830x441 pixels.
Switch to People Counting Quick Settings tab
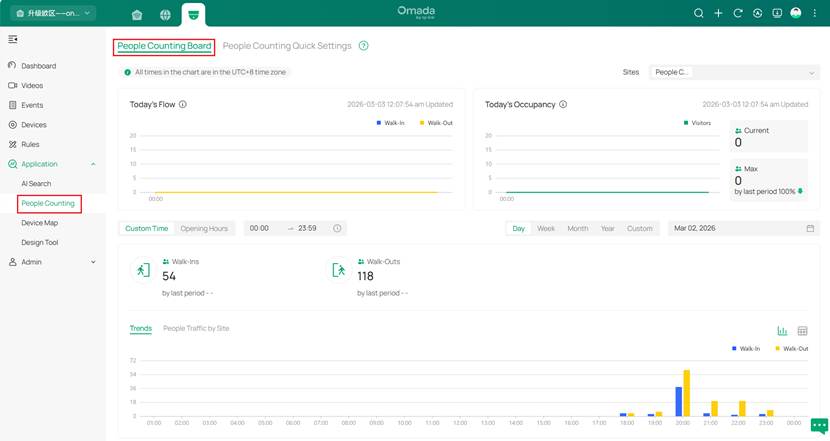click(286, 46)
